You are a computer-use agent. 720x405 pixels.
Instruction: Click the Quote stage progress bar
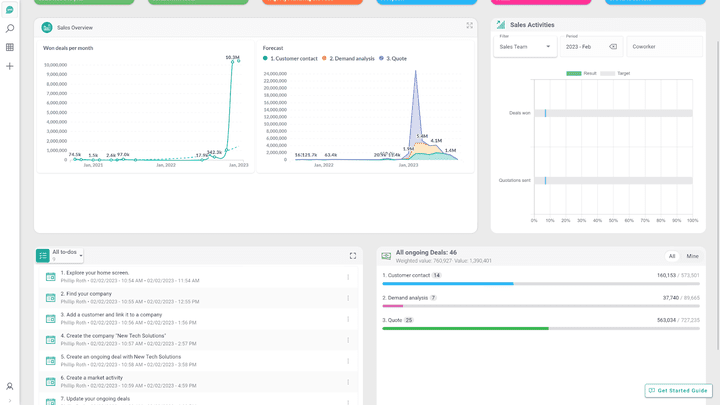click(x=540, y=328)
